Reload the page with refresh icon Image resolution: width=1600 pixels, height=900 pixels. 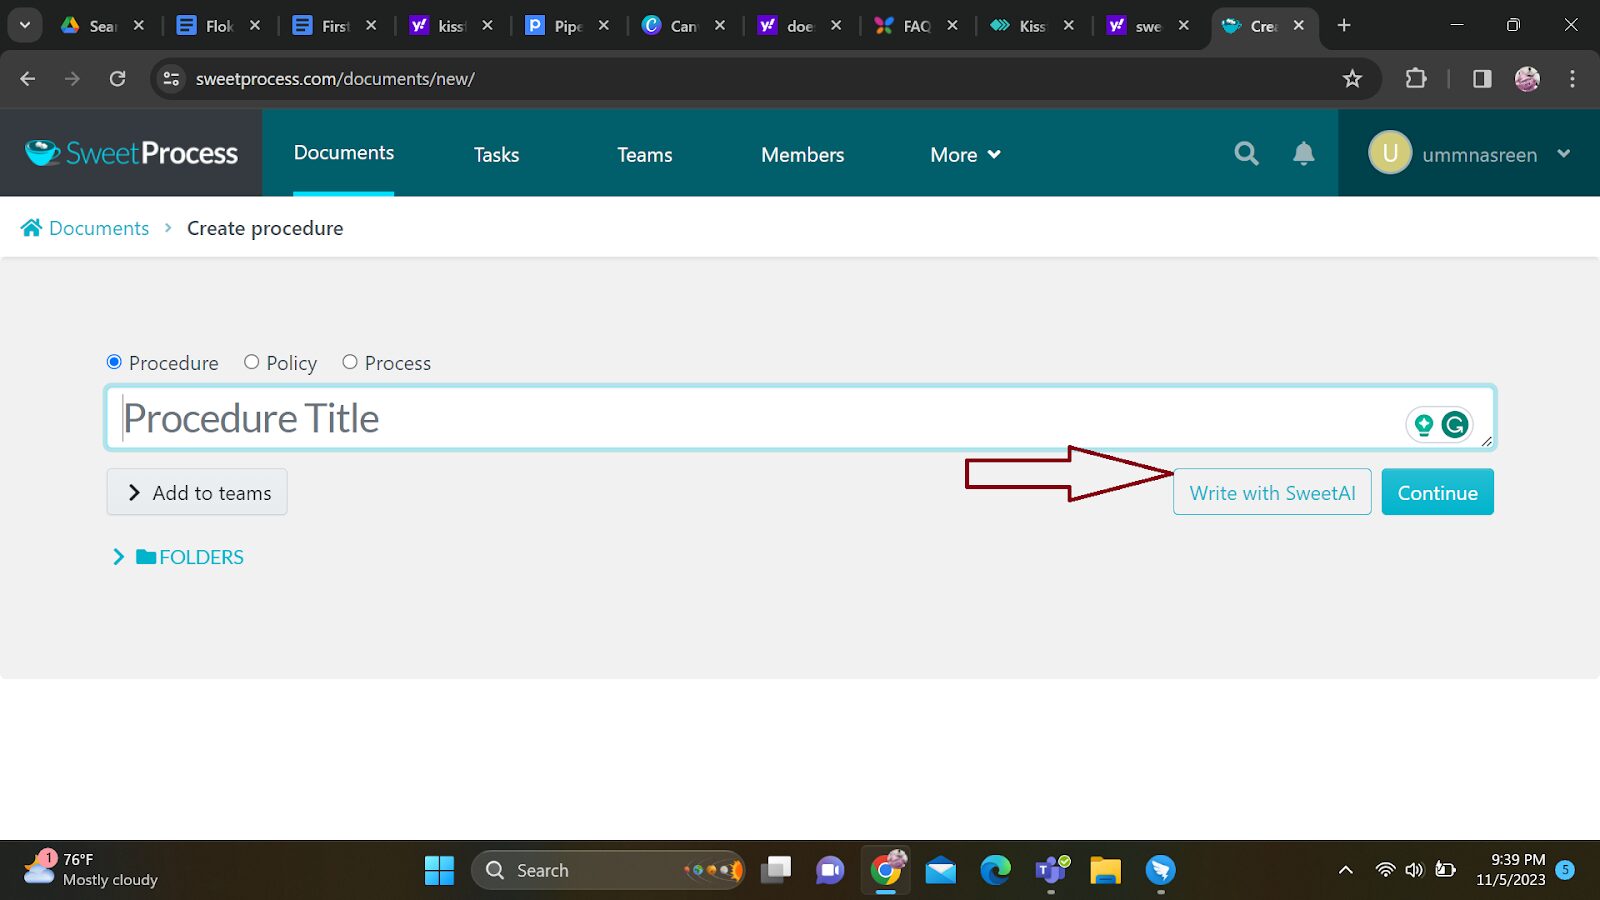point(117,79)
